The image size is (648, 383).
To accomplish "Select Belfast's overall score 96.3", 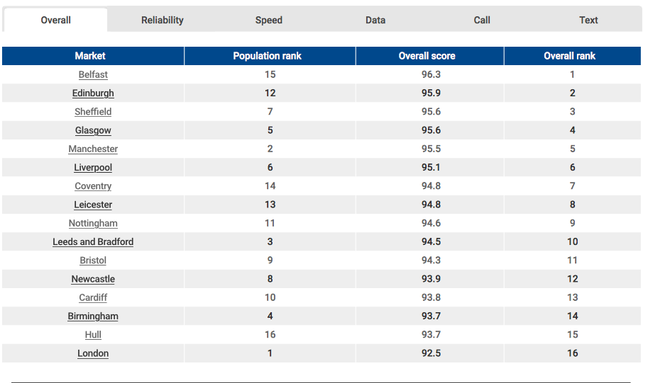I will click(431, 74).
